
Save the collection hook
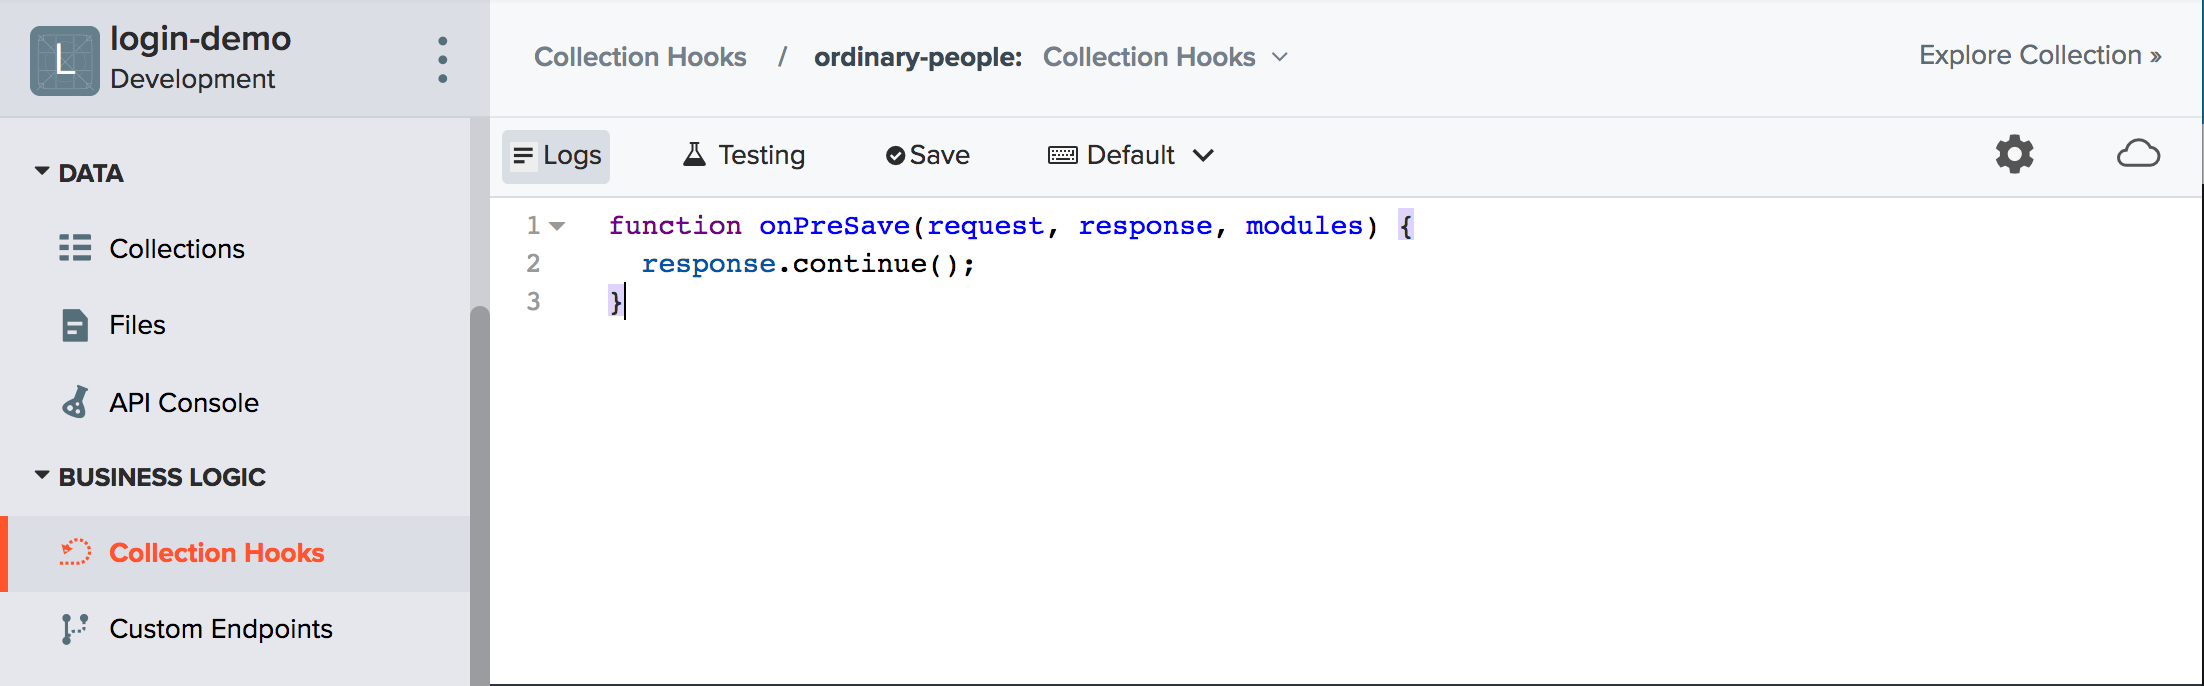click(x=928, y=156)
